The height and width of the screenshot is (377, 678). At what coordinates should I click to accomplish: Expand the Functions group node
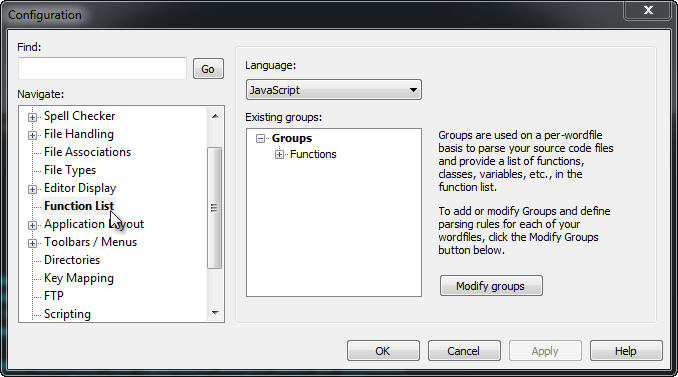[279, 154]
